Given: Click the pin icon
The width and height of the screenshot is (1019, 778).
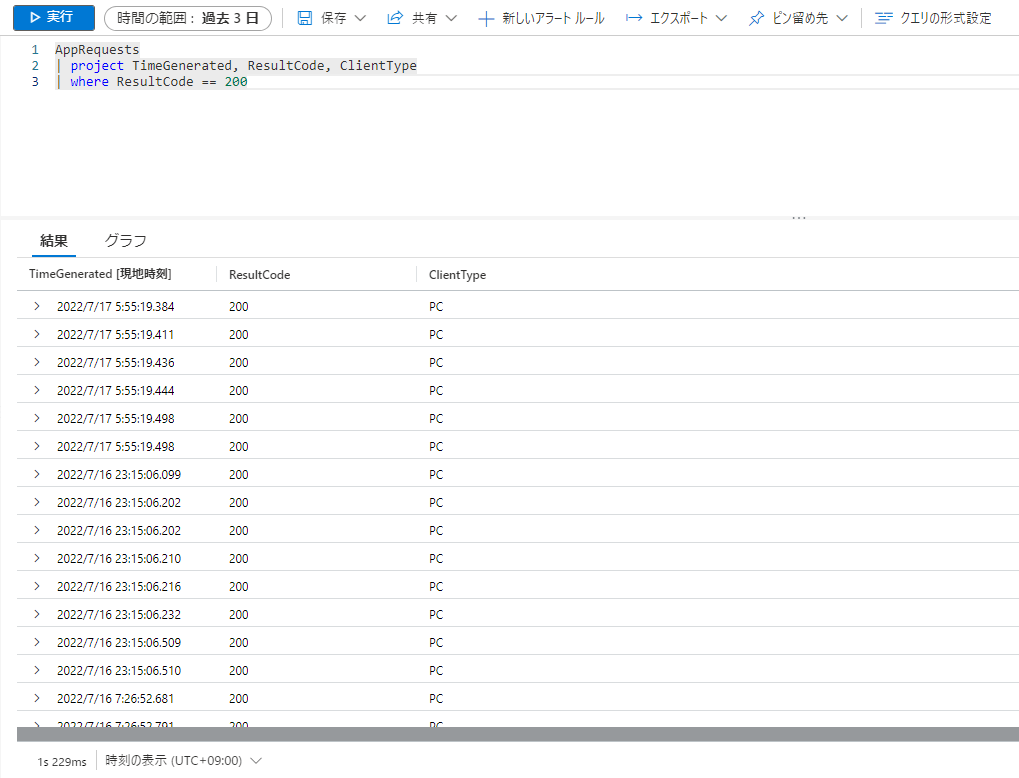Looking at the screenshot, I should [756, 18].
